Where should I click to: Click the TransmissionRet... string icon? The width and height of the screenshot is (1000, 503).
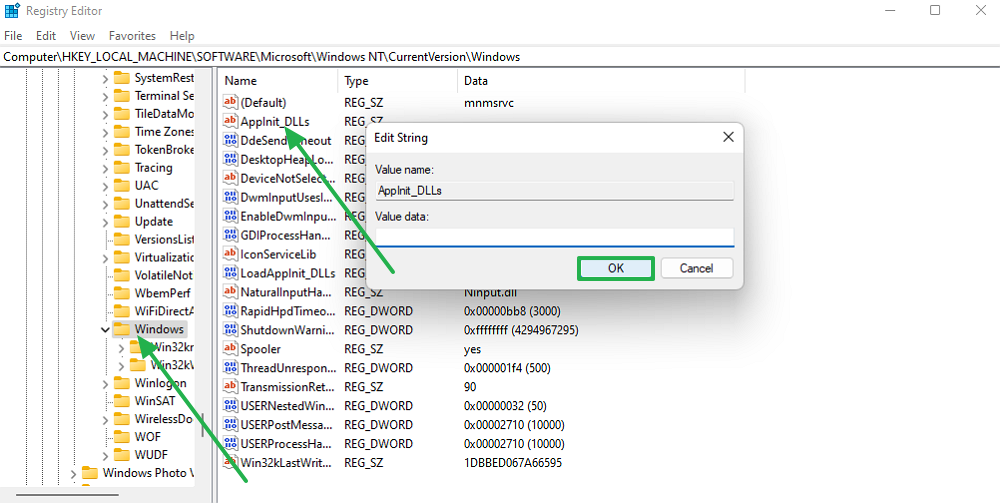230,386
